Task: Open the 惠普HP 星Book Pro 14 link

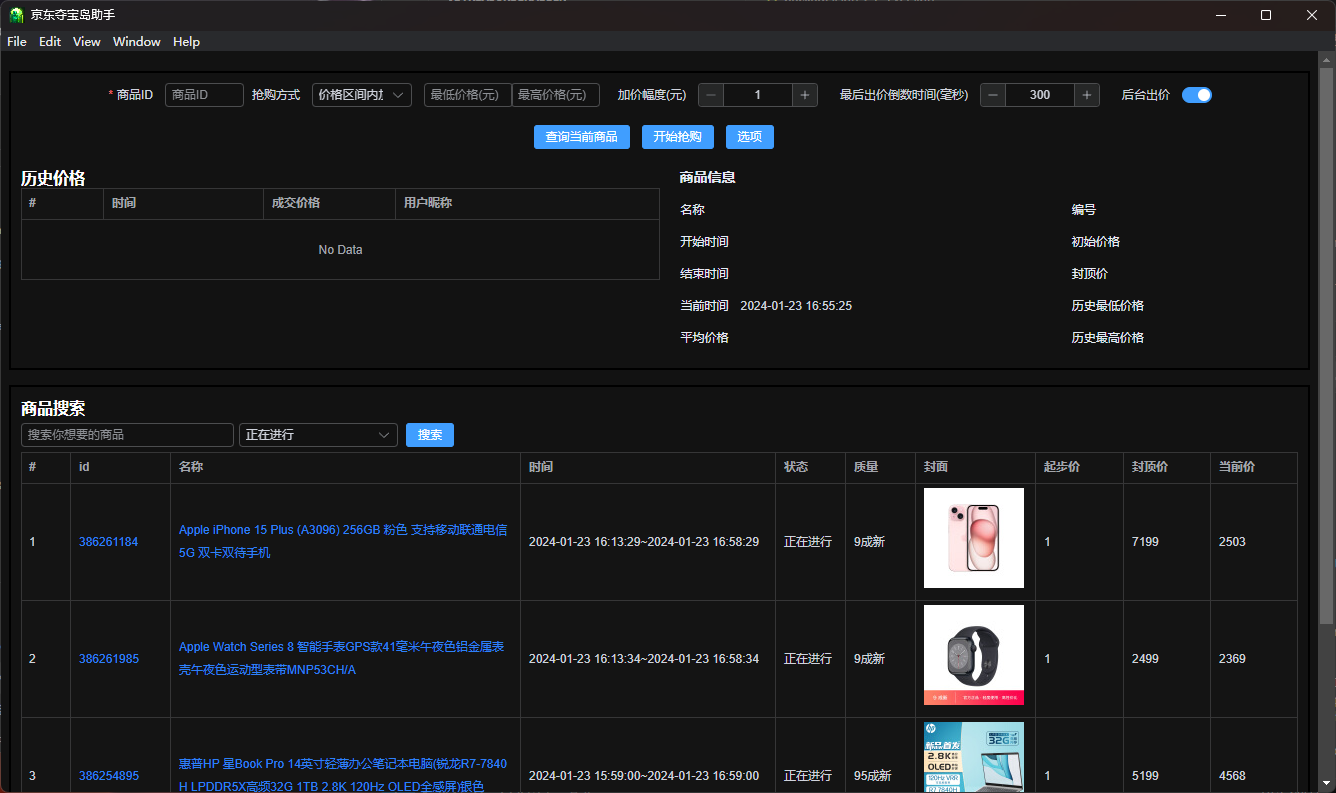Action: click(343, 775)
